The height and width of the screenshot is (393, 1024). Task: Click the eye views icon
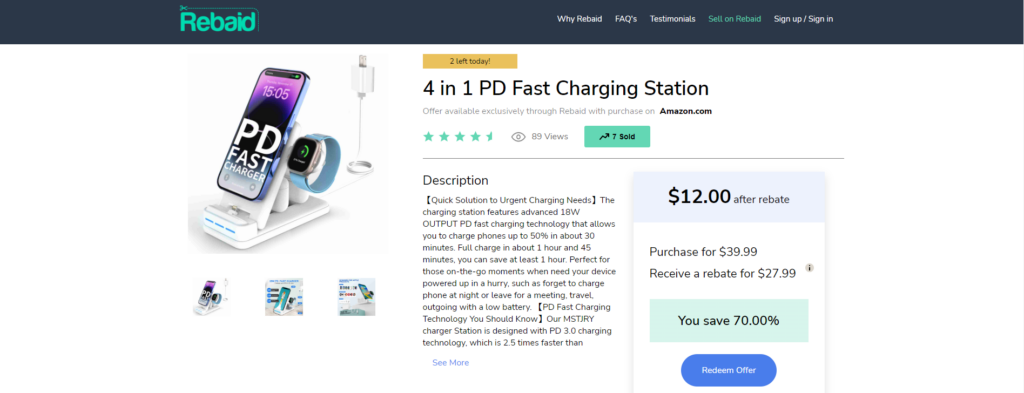519,137
